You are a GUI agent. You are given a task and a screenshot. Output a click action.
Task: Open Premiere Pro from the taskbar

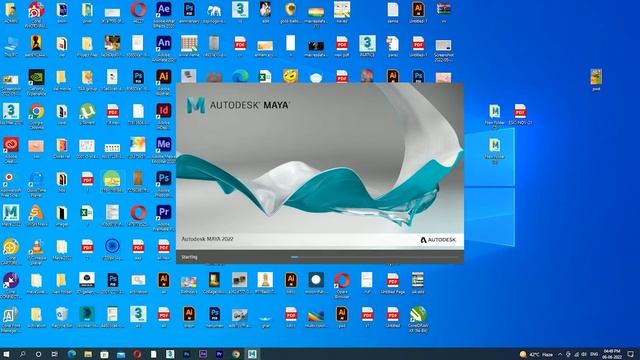[219, 354]
